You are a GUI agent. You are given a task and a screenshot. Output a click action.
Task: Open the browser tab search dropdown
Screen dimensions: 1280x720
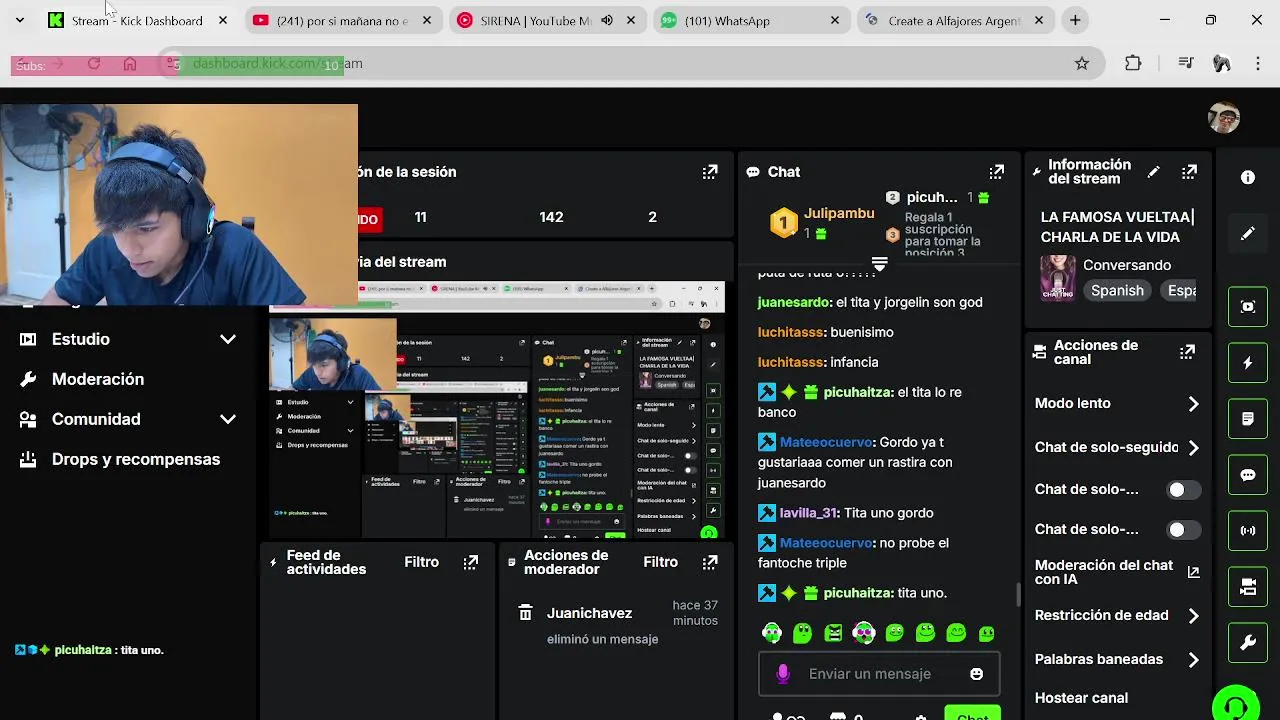point(19,20)
